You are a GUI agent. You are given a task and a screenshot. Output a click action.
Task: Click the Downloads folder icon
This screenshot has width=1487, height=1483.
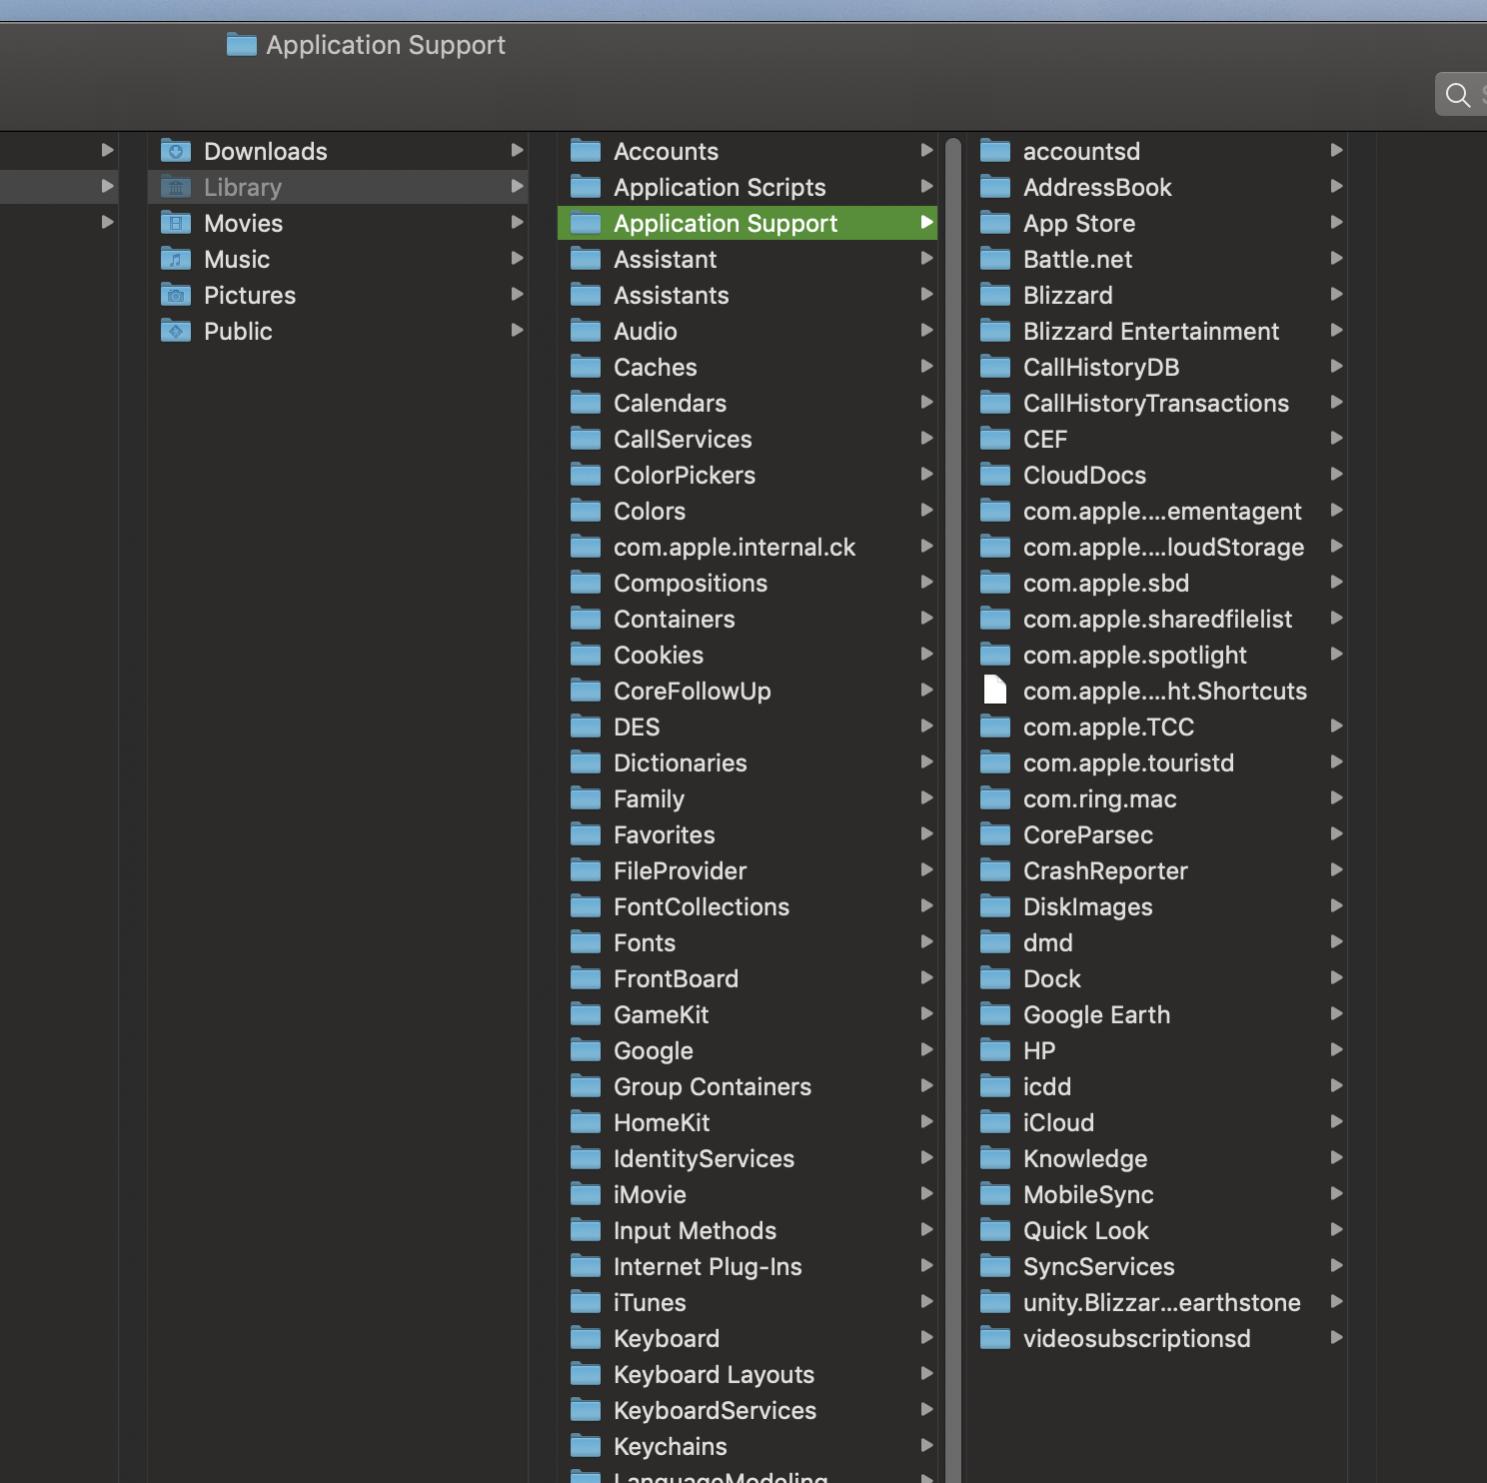(176, 151)
